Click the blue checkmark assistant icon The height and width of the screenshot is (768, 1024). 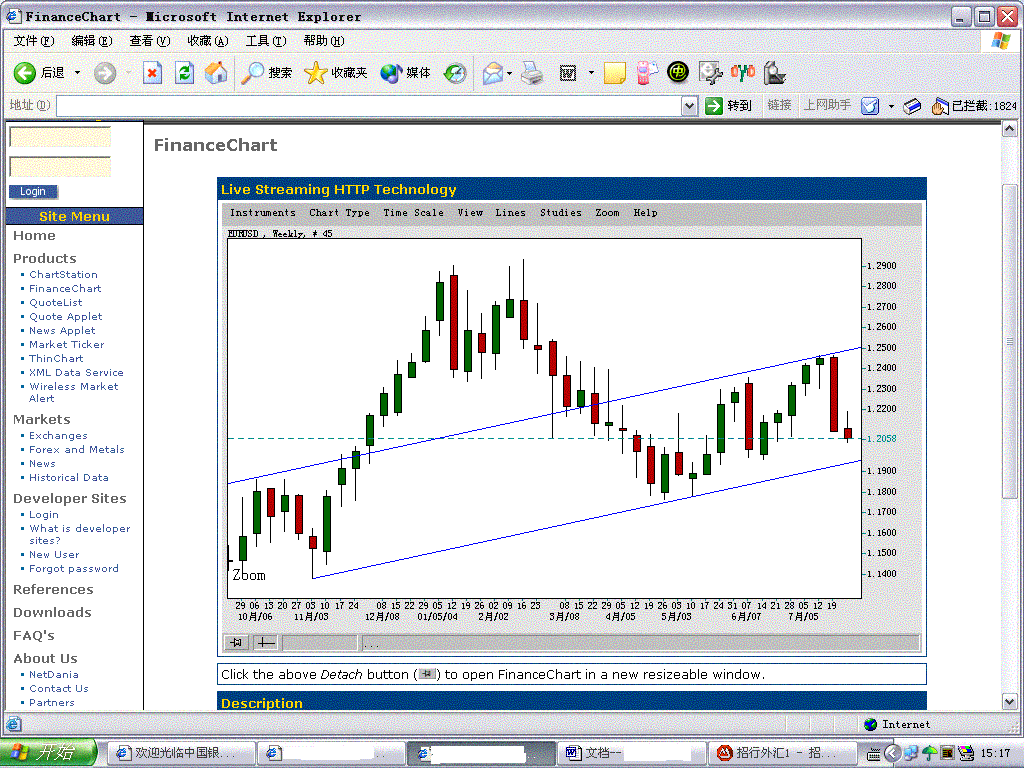870,106
